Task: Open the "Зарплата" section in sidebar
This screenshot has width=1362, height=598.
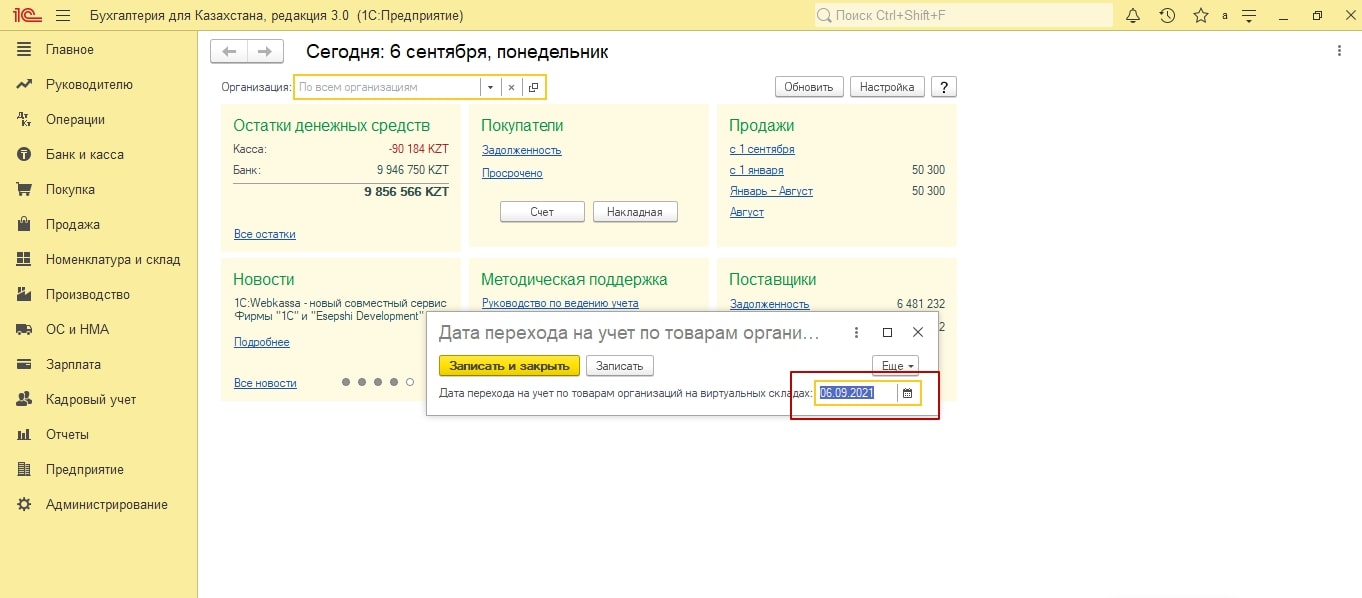Action: (73, 365)
